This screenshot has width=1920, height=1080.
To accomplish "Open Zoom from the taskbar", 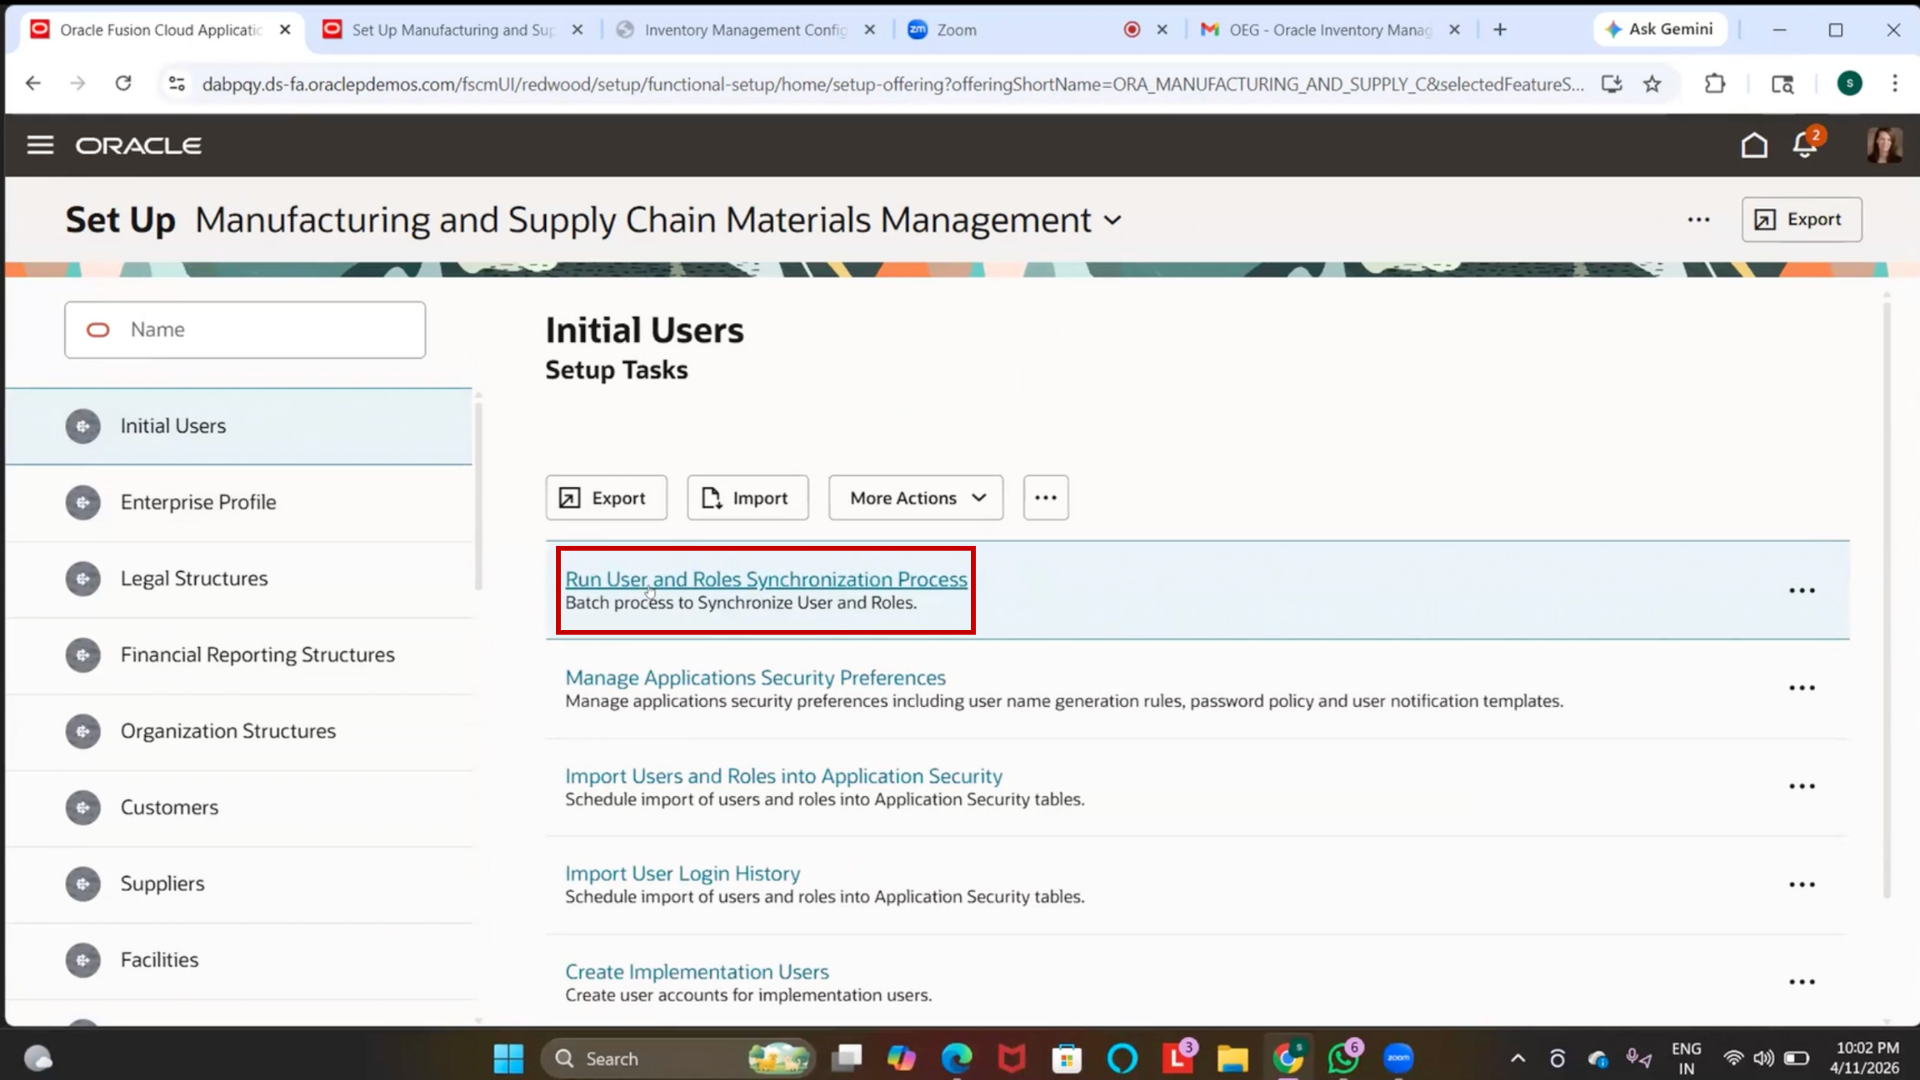I will coord(1398,1058).
